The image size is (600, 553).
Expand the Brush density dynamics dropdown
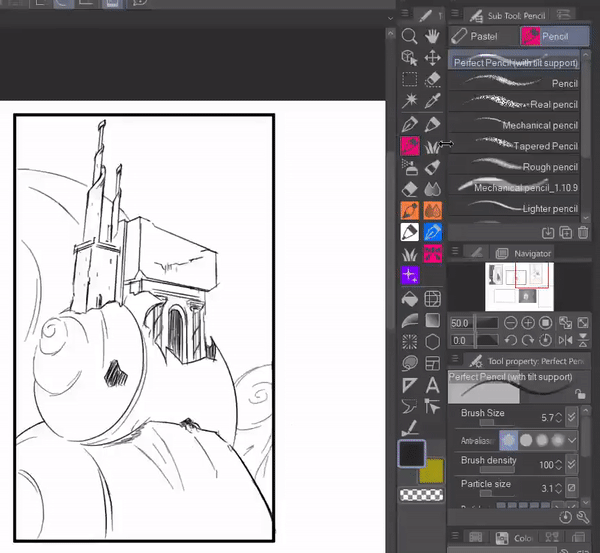(x=571, y=464)
